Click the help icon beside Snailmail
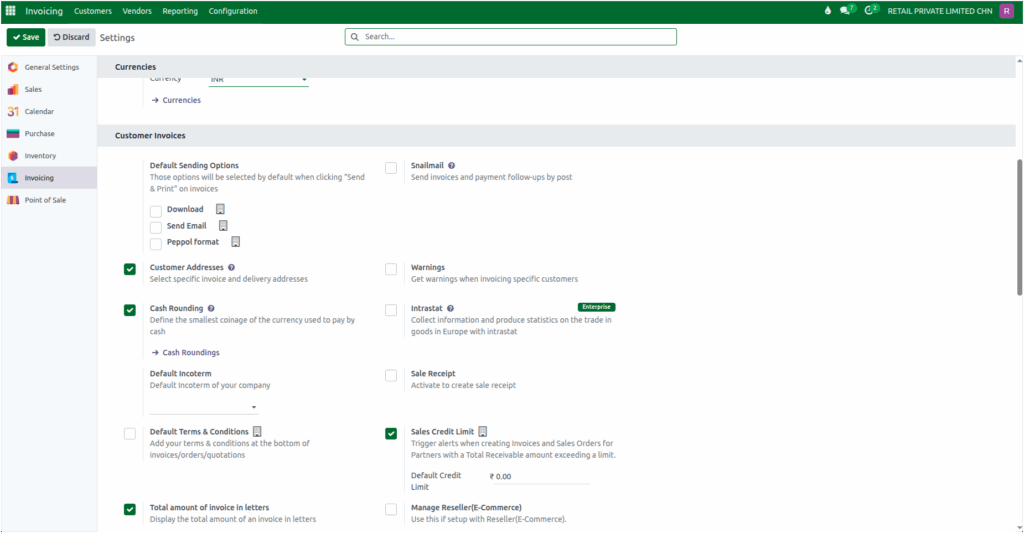Image resolution: width=1024 pixels, height=533 pixels. pyautogui.click(x=451, y=166)
